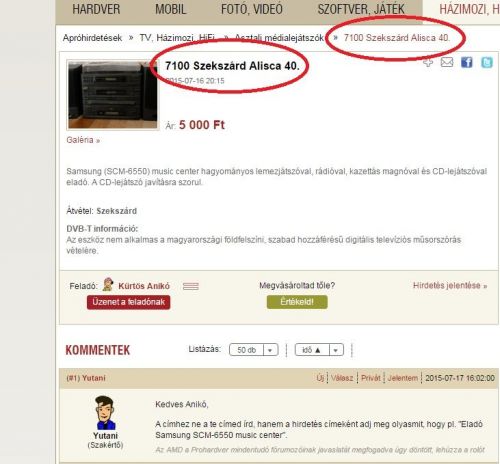
Task: Open the FOTÓ, VIDEÓ tab
Action: coord(252,9)
